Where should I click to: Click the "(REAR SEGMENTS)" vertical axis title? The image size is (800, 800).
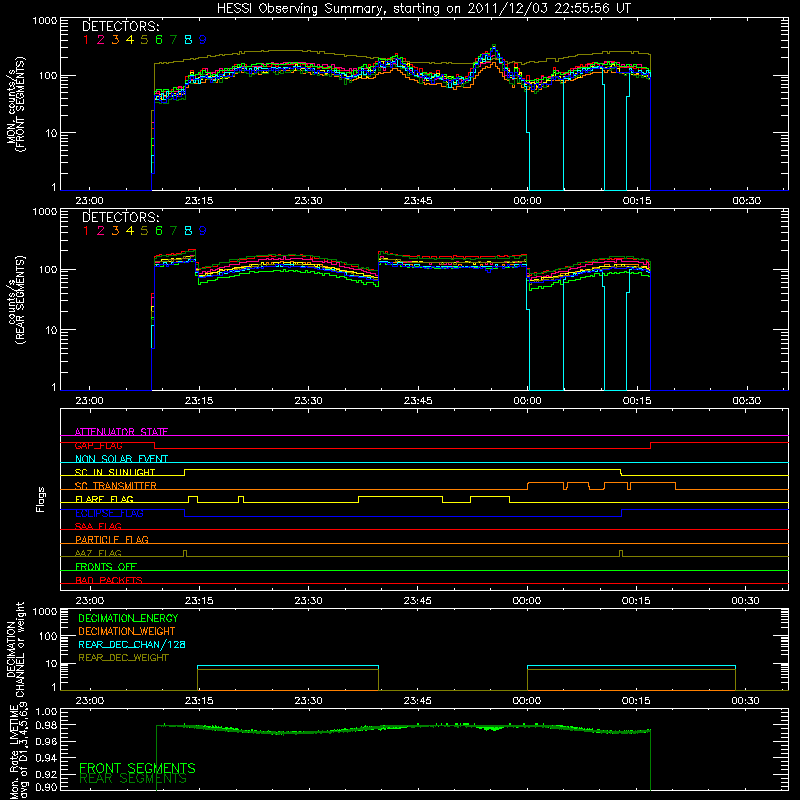coord(20,300)
